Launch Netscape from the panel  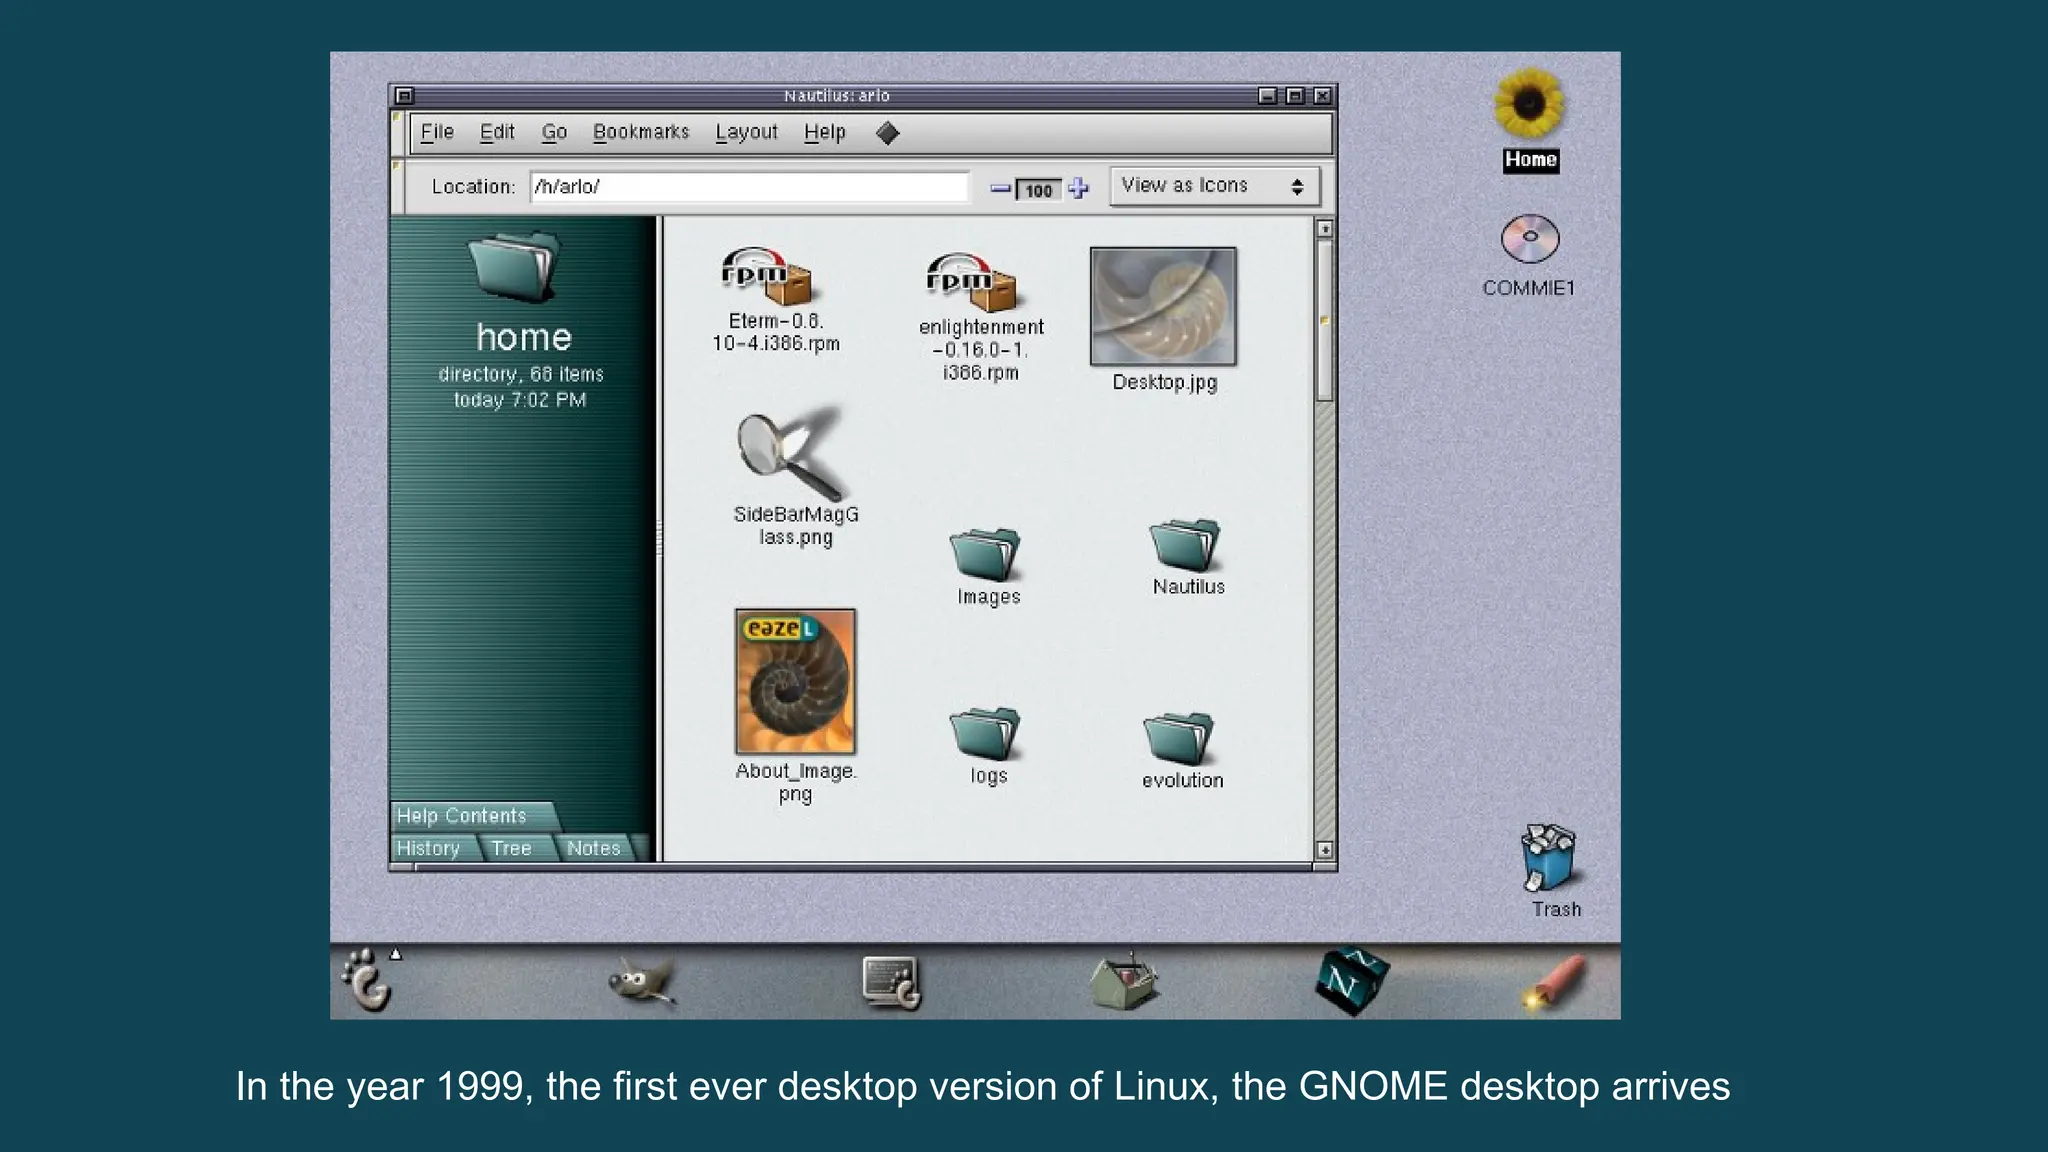tap(1351, 981)
